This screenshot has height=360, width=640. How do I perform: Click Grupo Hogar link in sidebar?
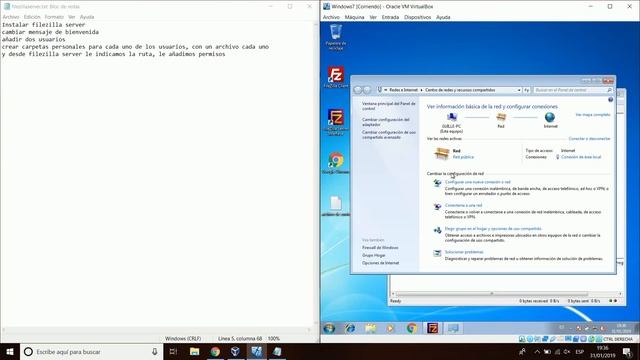click(373, 256)
